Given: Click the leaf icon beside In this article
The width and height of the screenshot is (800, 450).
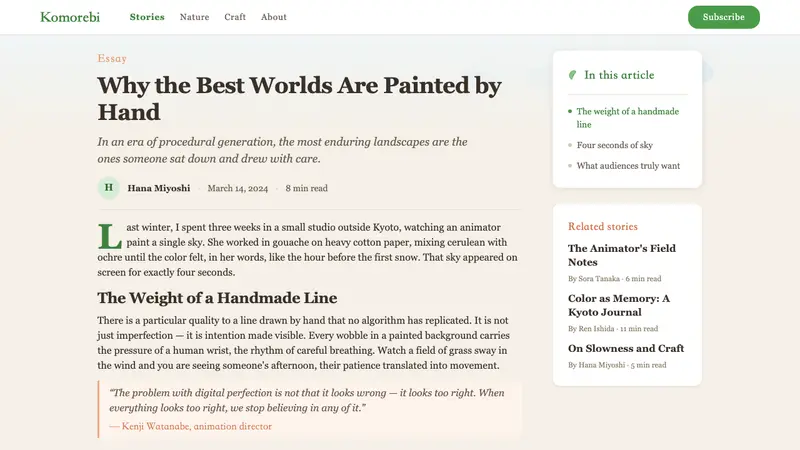Looking at the screenshot, I should [572, 75].
